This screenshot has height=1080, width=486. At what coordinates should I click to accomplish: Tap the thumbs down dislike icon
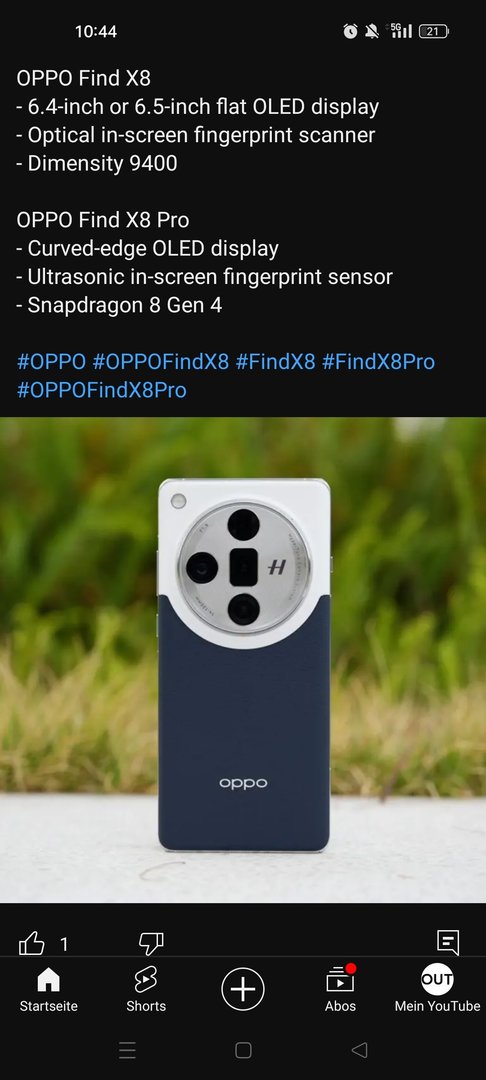click(151, 943)
